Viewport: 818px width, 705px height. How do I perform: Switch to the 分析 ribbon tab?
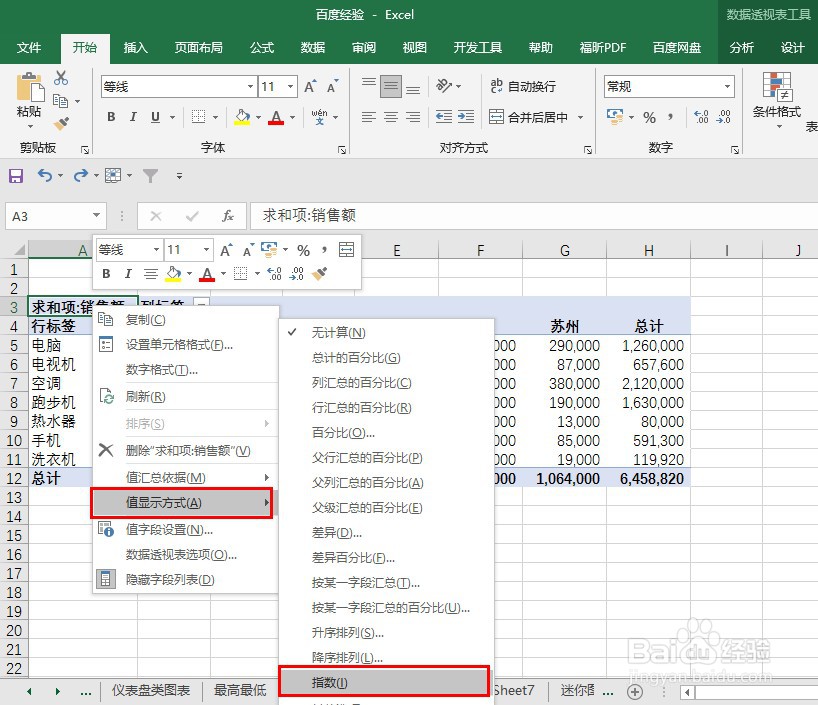tap(742, 48)
